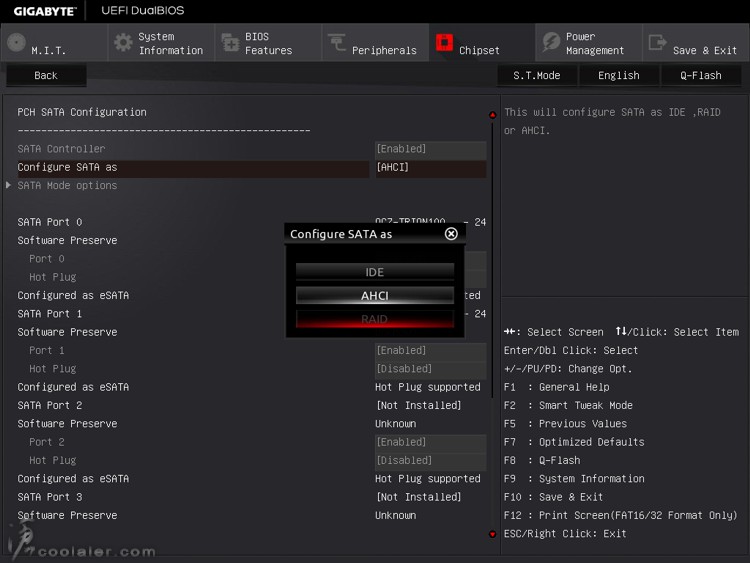Click F8 Q-Flash help line
This screenshot has width=750, height=563.
click(x=542, y=461)
